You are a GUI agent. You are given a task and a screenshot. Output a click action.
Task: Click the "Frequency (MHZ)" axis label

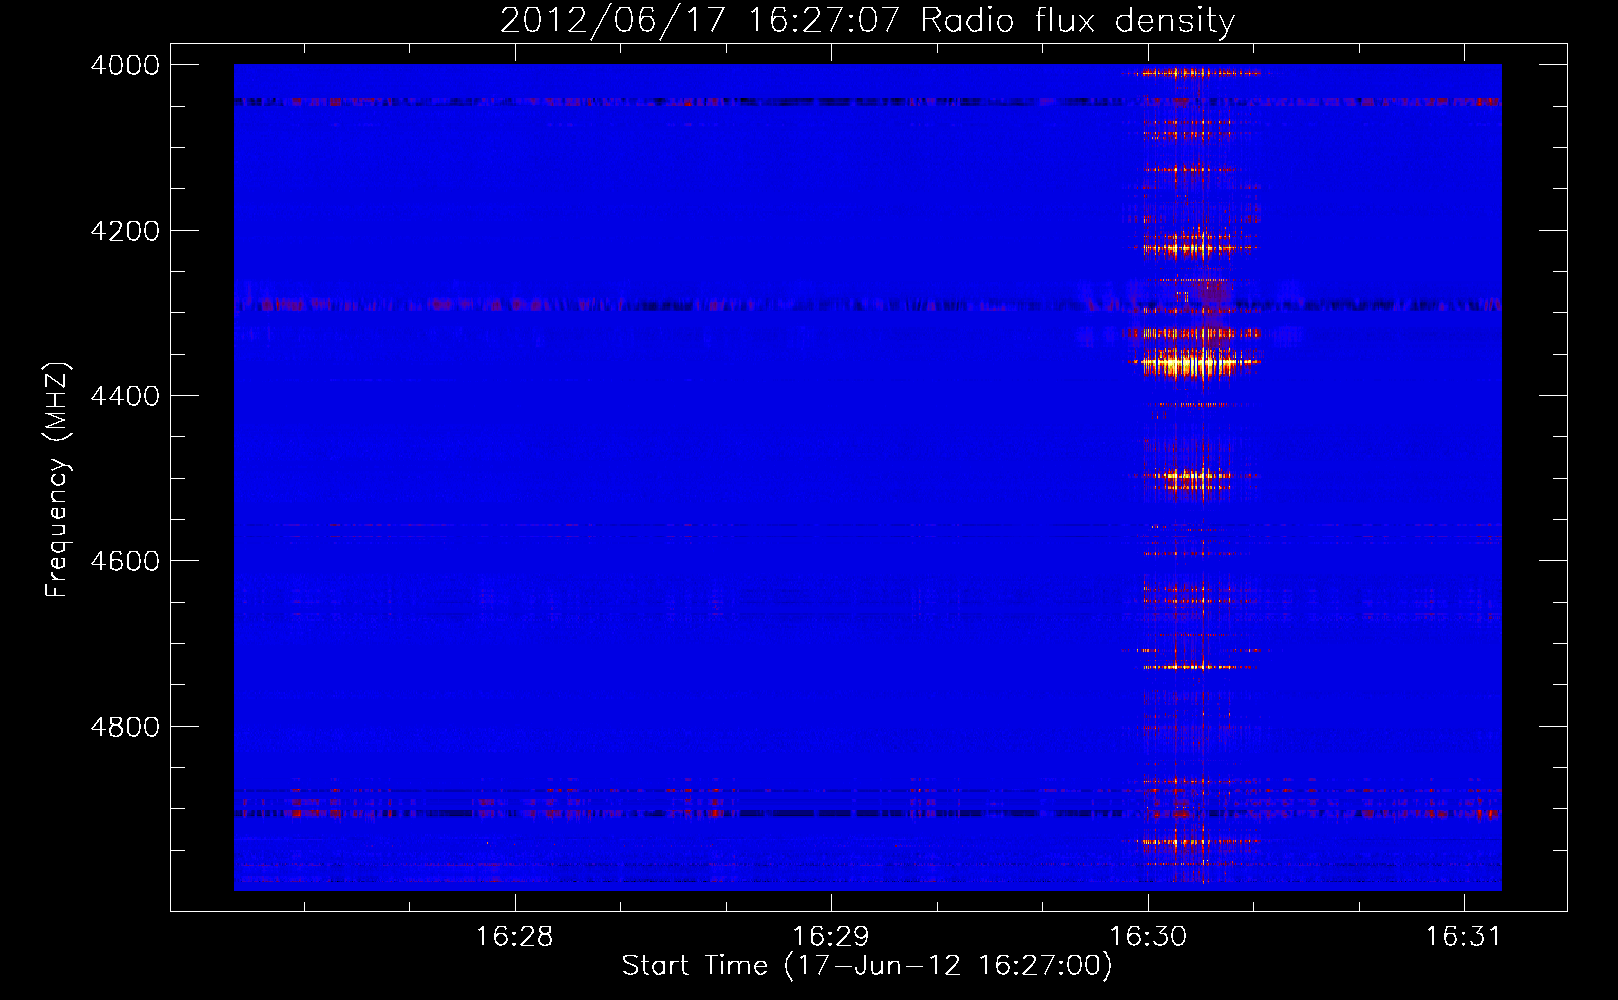[57, 479]
